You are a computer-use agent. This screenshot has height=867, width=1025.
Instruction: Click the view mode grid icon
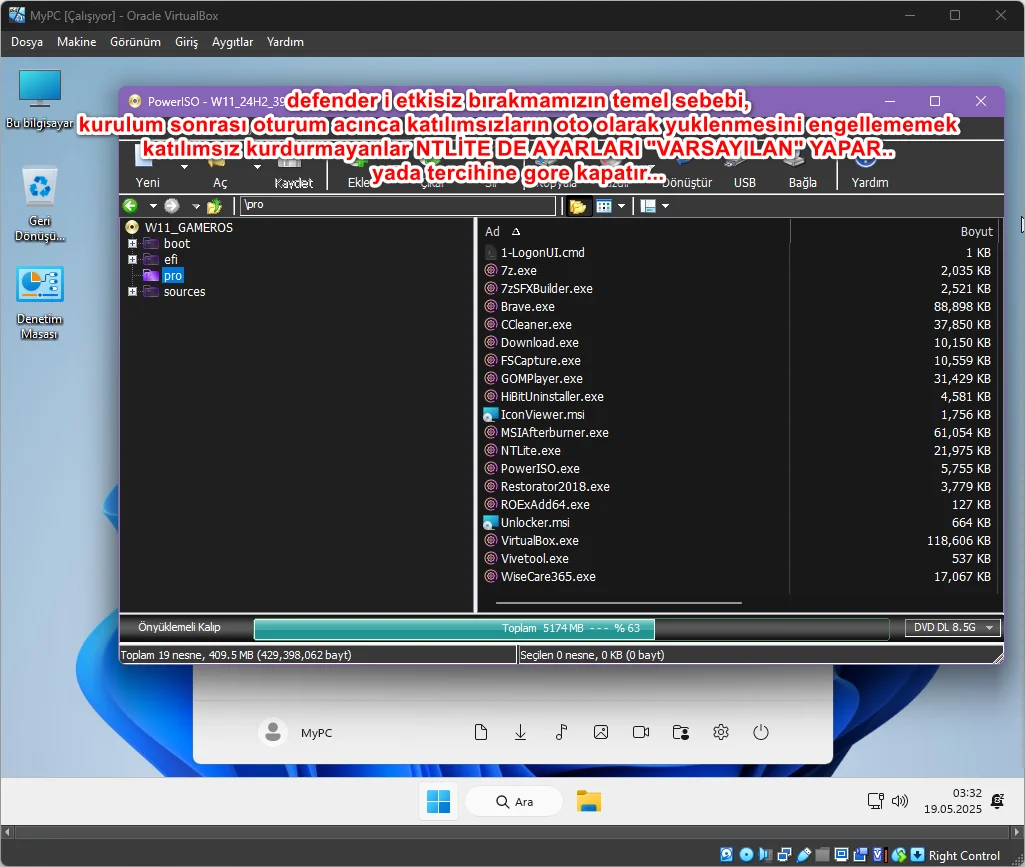604,207
